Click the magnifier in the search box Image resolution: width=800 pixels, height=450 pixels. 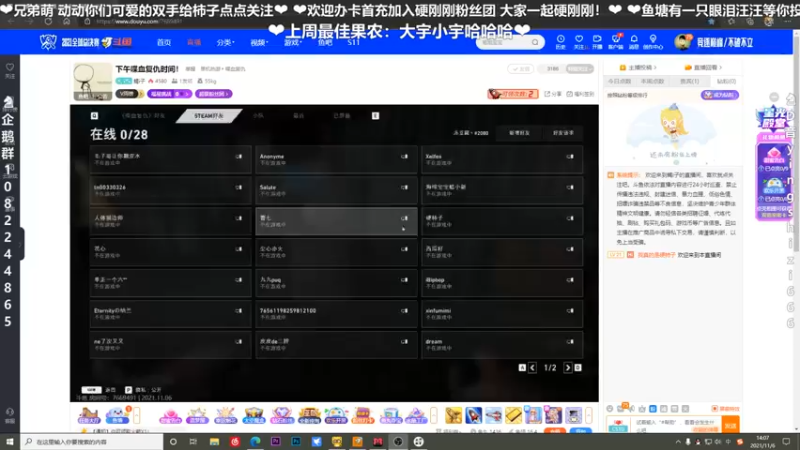point(535,42)
